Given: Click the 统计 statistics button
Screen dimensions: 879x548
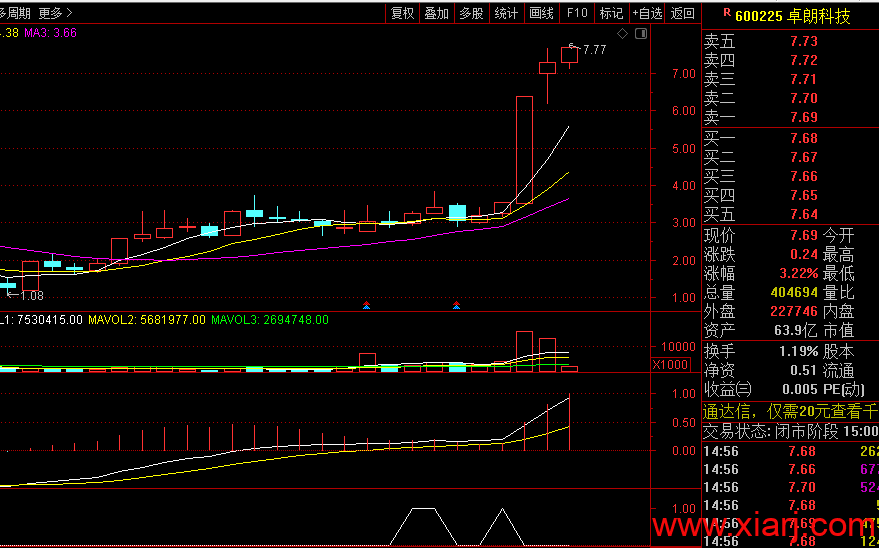Looking at the screenshot, I should [x=506, y=13].
